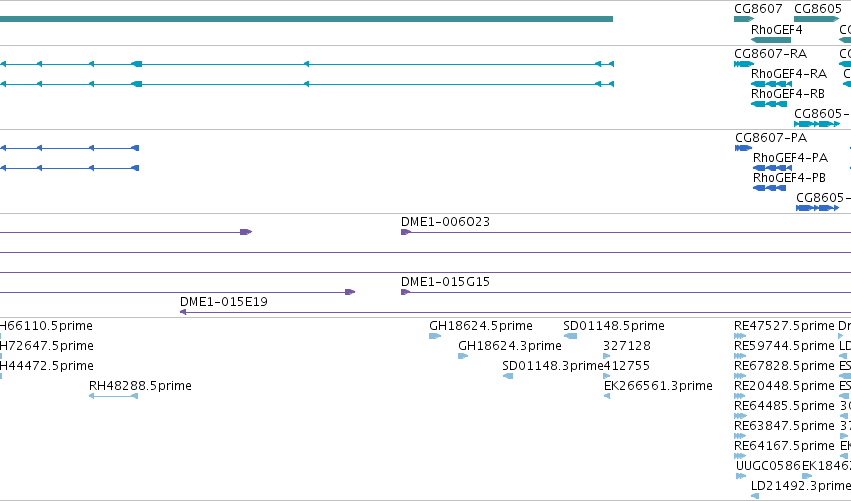This screenshot has width=851, height=501.
Task: Click the DME1-015G15 feature label
Action: pyautogui.click(x=445, y=282)
